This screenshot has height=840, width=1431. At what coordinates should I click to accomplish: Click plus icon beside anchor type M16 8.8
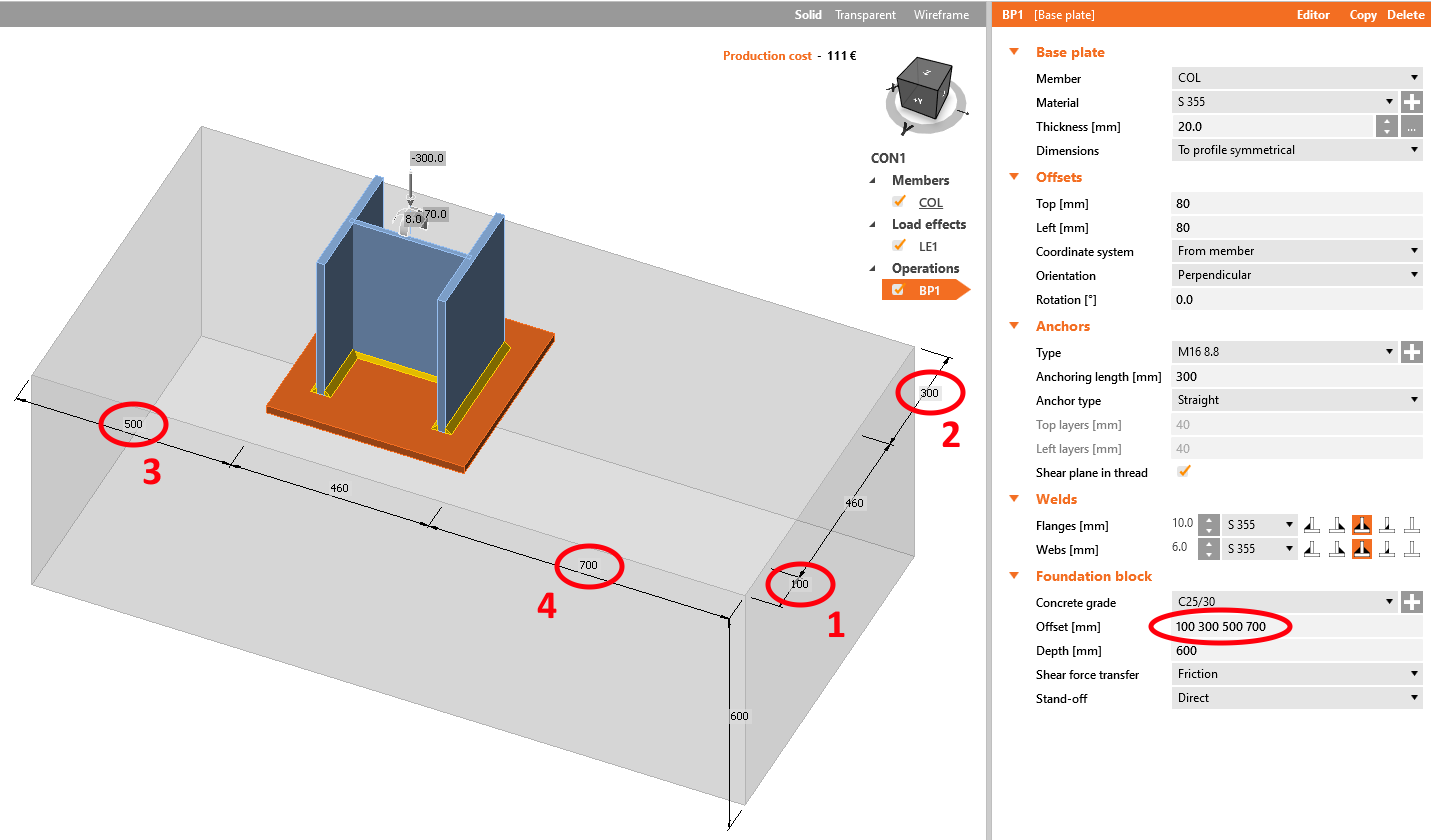1411,351
